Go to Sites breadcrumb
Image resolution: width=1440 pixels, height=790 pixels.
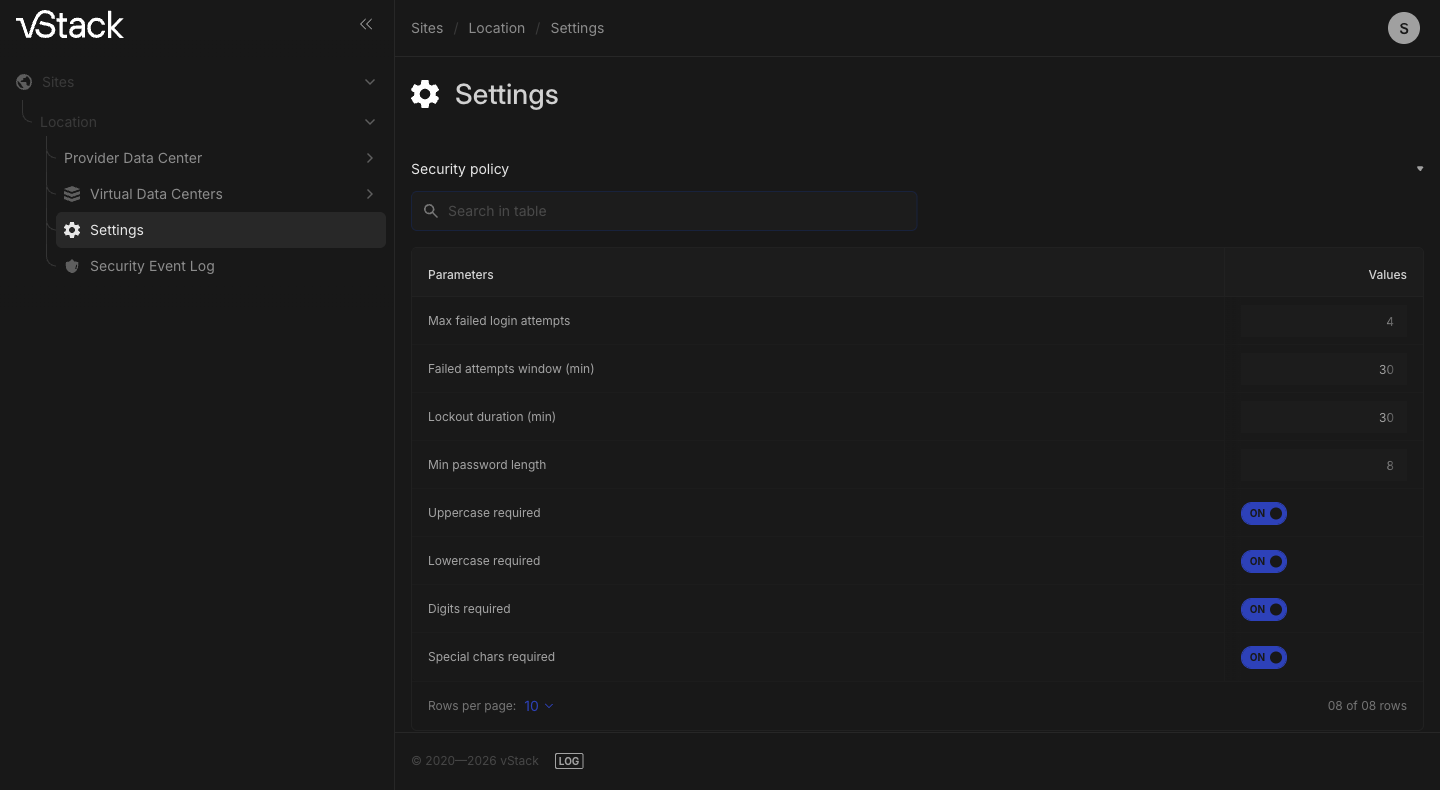pos(427,28)
